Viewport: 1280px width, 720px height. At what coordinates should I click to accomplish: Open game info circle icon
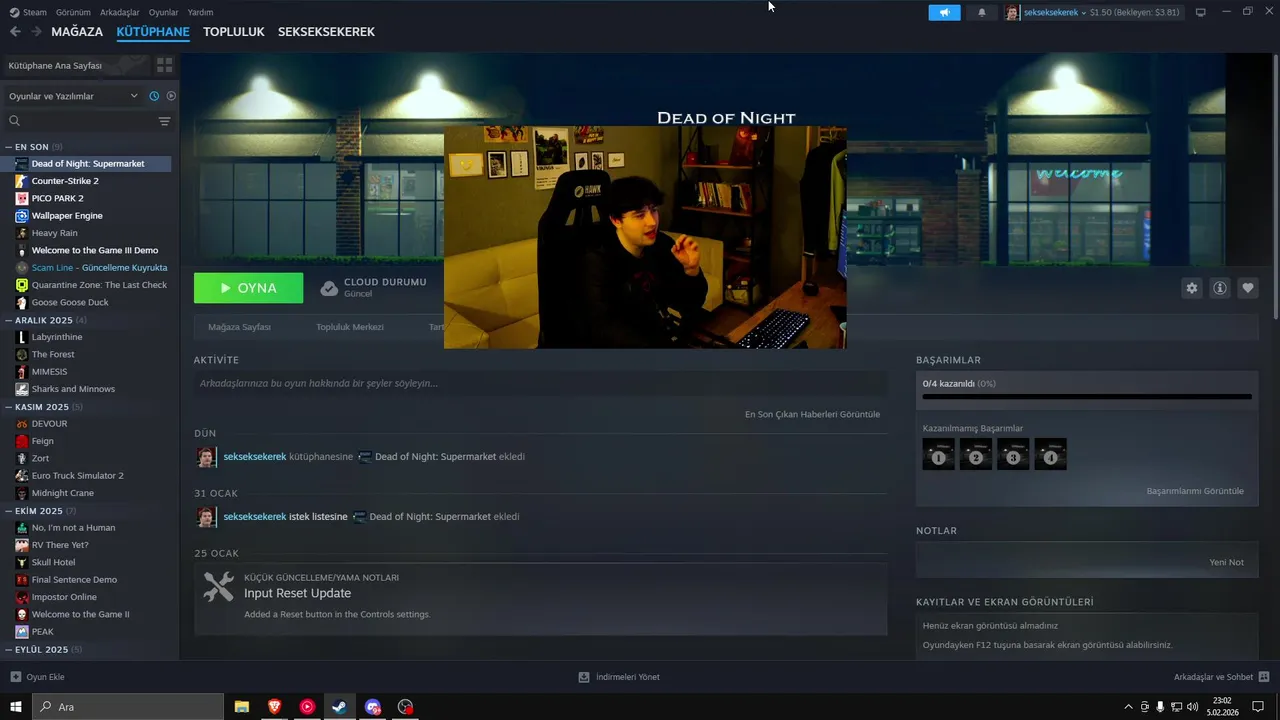pos(1220,288)
